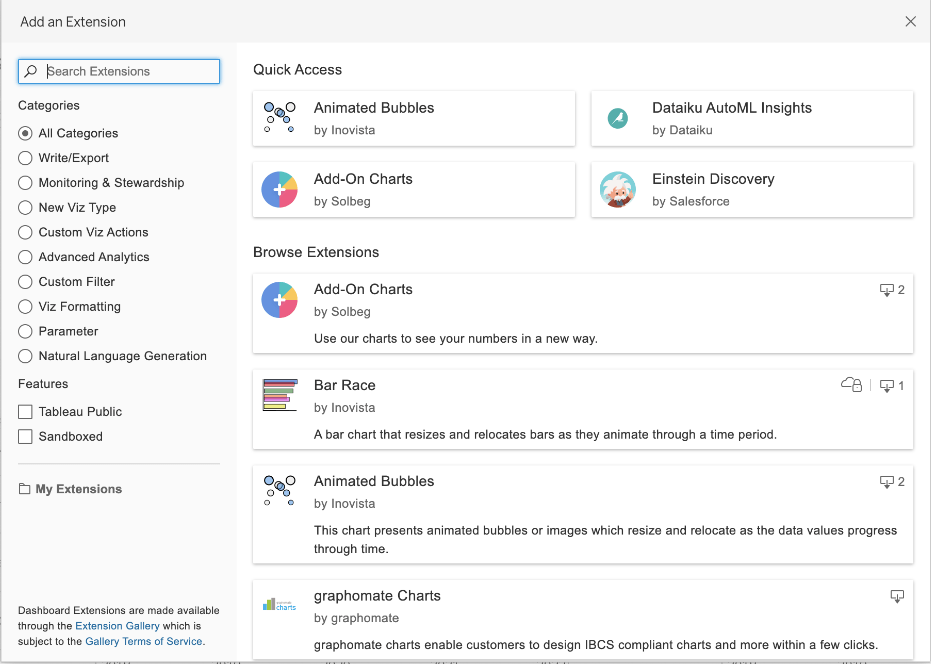This screenshot has height=664, width=931.
Task: Select Natural Language Generation category
Action: (x=26, y=356)
